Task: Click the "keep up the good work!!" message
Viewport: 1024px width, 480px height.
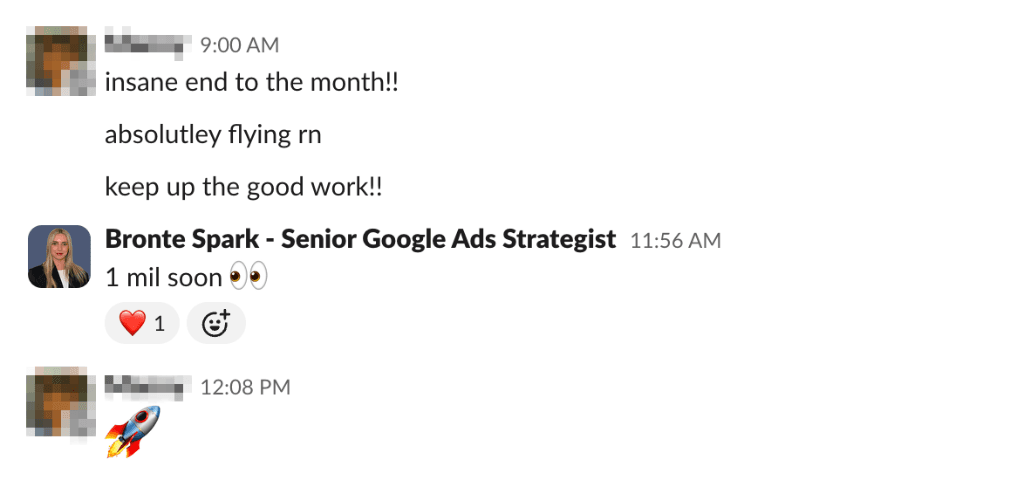Action: click(245, 186)
